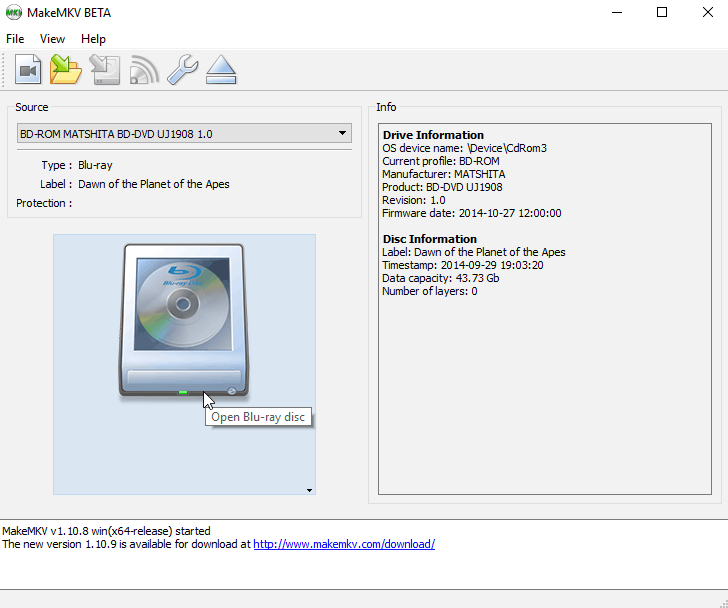Open disc toolbar icon with green arrow folder
The height and width of the screenshot is (608, 728).
coord(66,70)
